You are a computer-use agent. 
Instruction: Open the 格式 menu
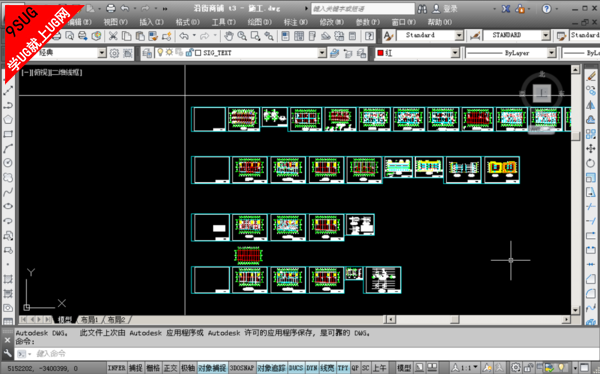pyautogui.click(x=188, y=22)
